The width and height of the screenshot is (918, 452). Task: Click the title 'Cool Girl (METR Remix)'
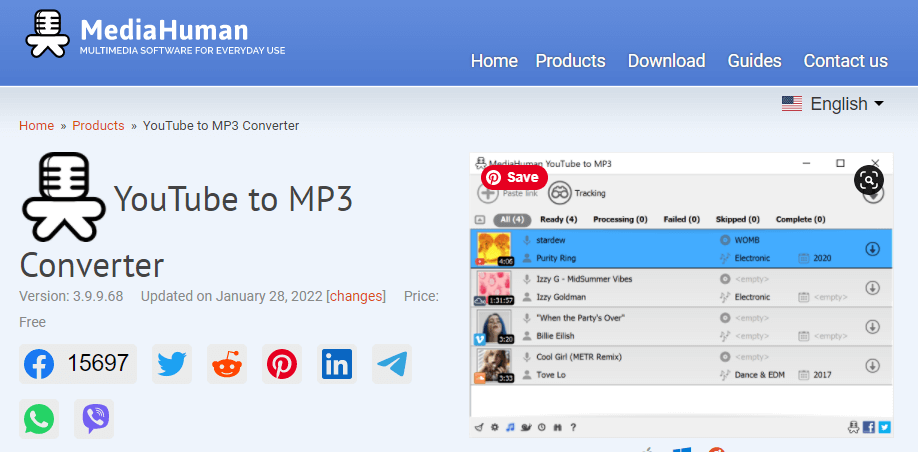[579, 357]
